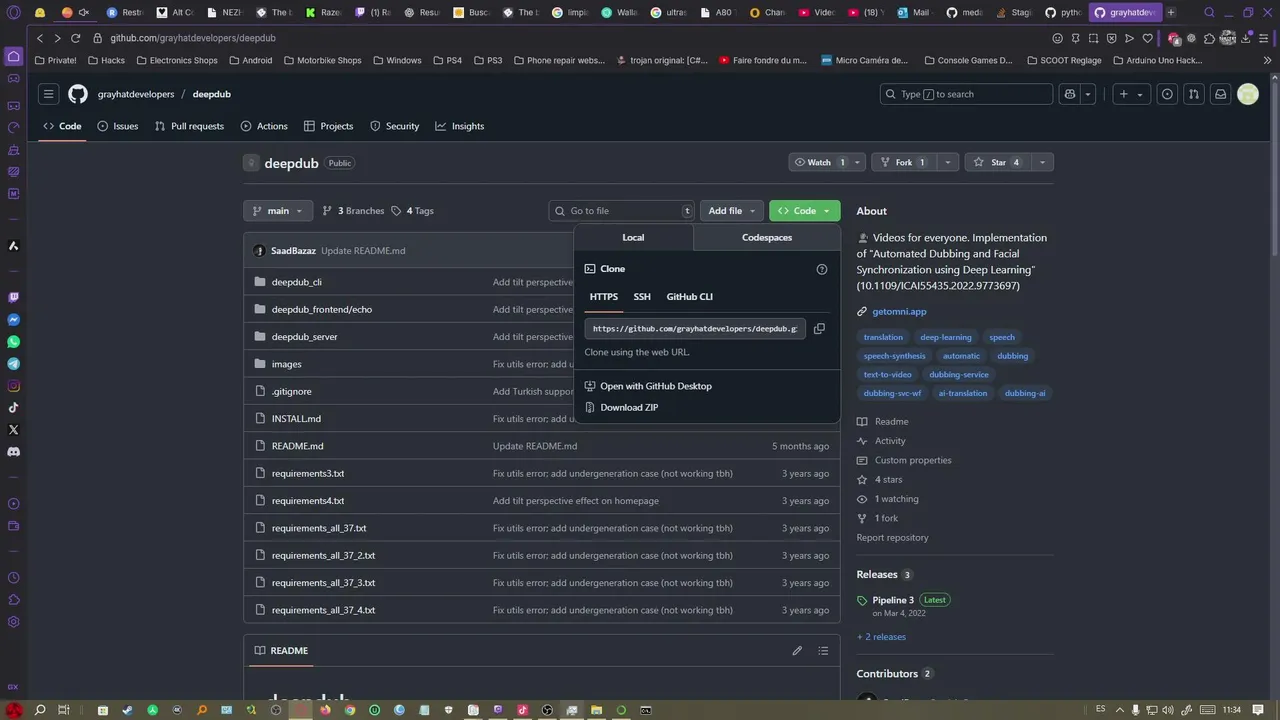The height and width of the screenshot is (720, 1280).
Task: Open the deepdub_server folder
Action: (304, 337)
